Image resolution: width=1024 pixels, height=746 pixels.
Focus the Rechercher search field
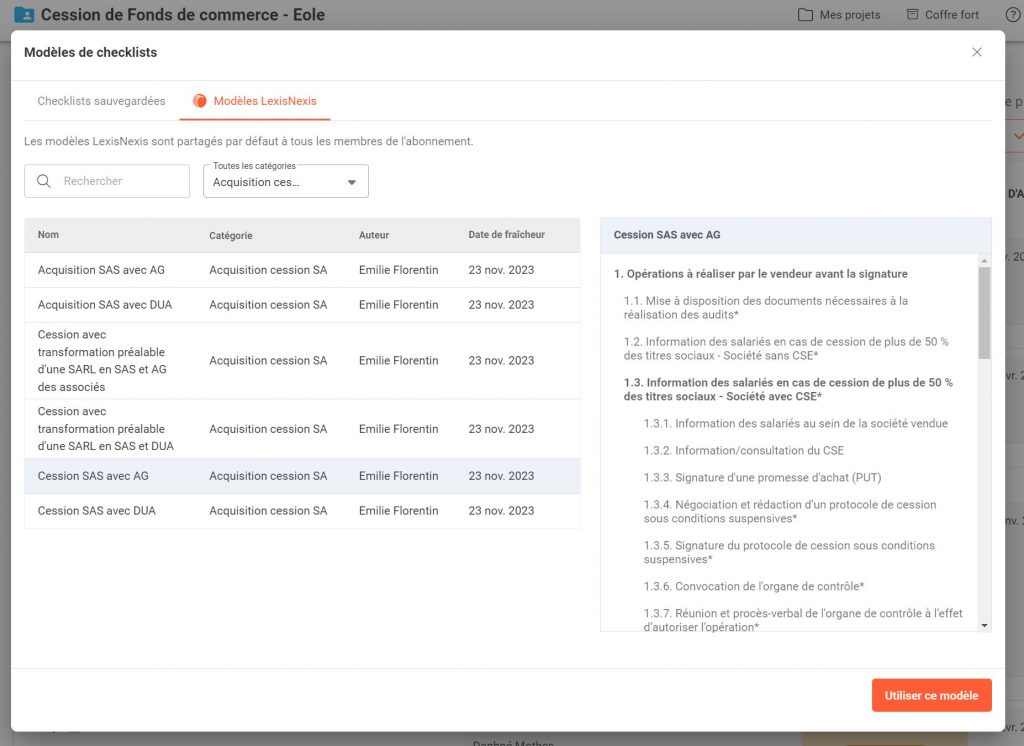click(x=107, y=181)
